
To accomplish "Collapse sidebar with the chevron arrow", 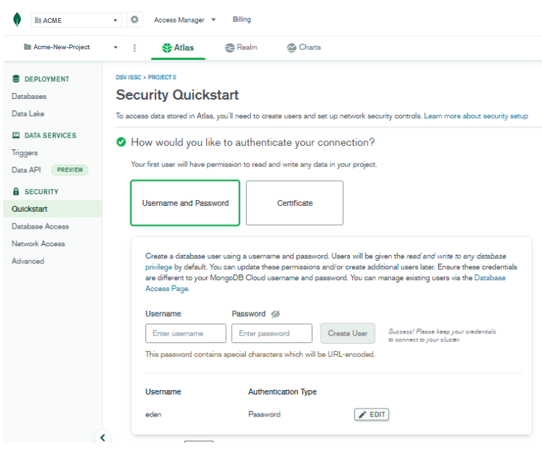I will point(103,438).
